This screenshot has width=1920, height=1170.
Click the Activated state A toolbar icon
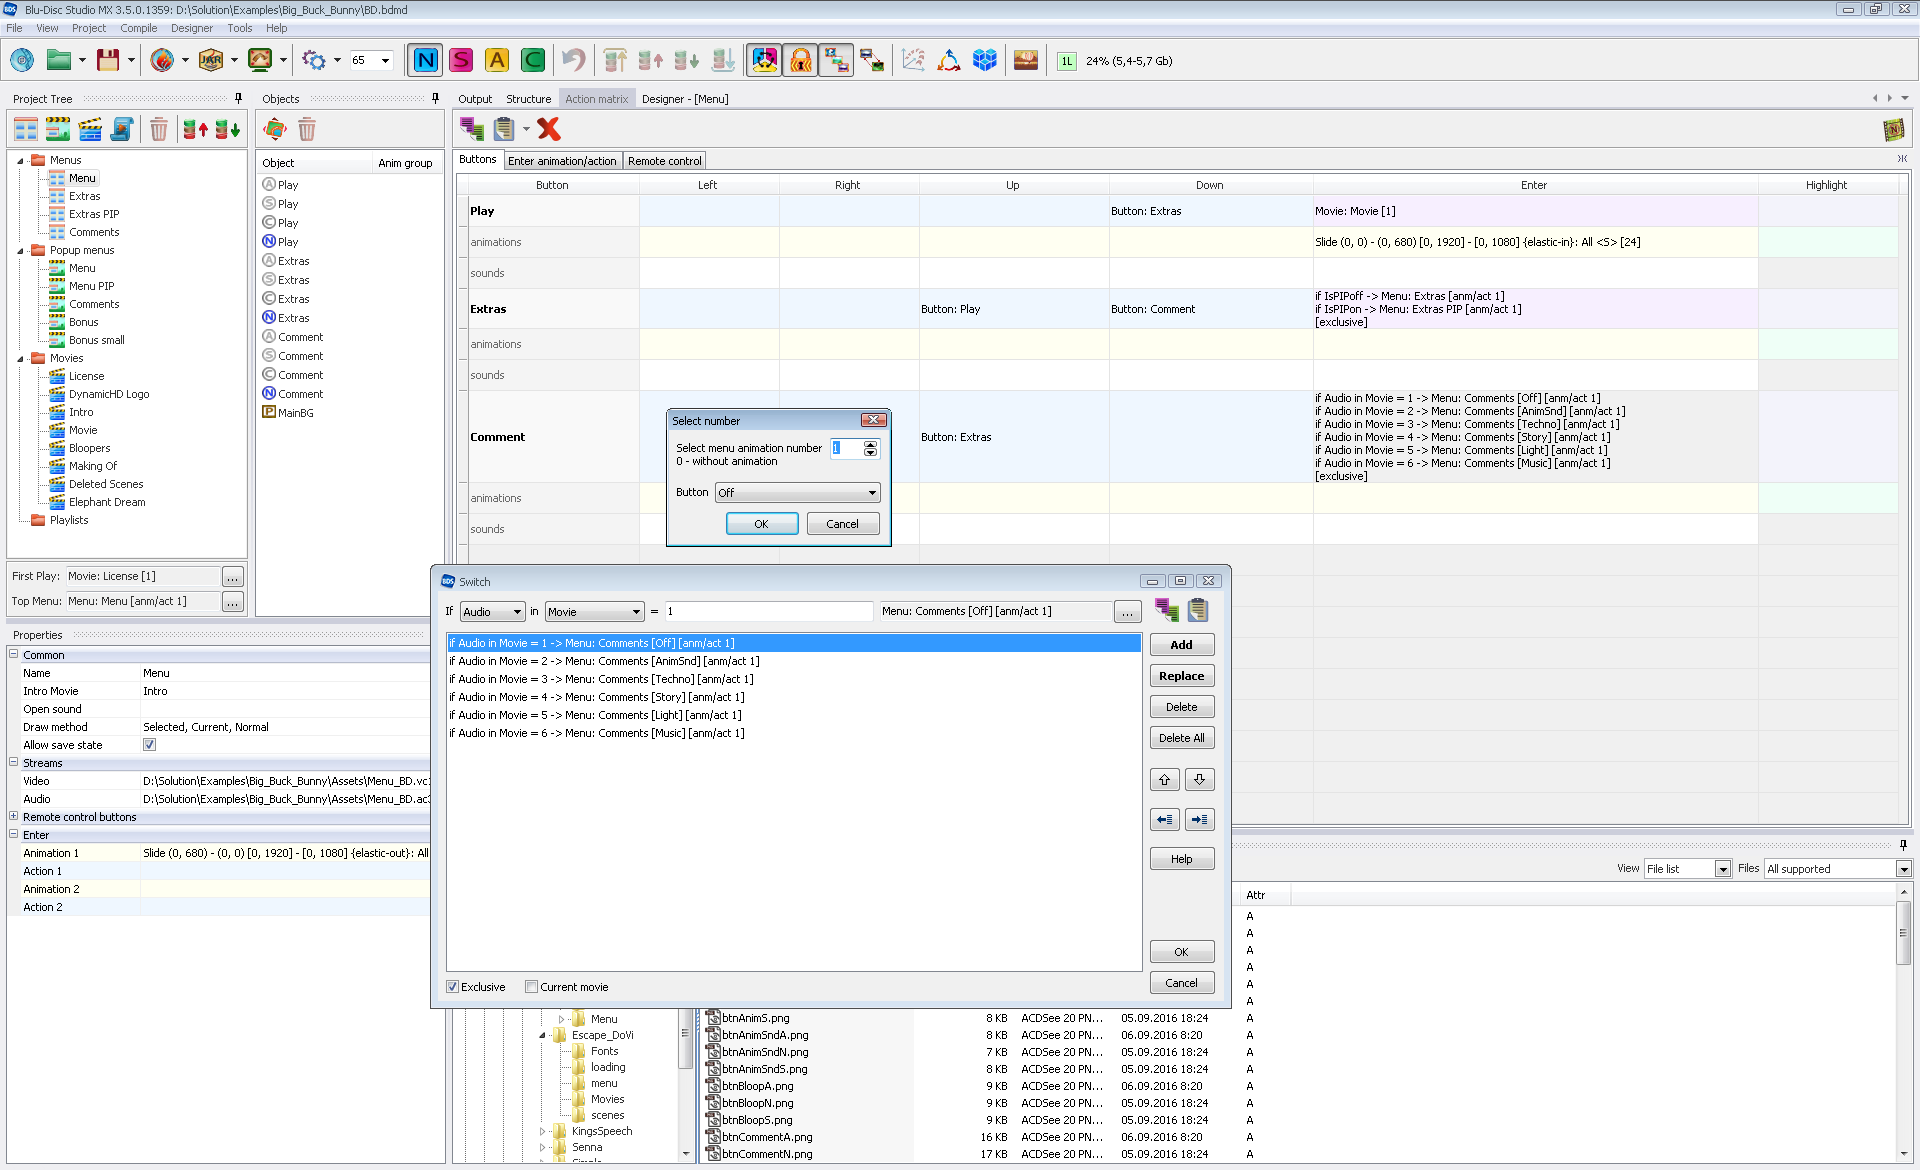pos(497,61)
